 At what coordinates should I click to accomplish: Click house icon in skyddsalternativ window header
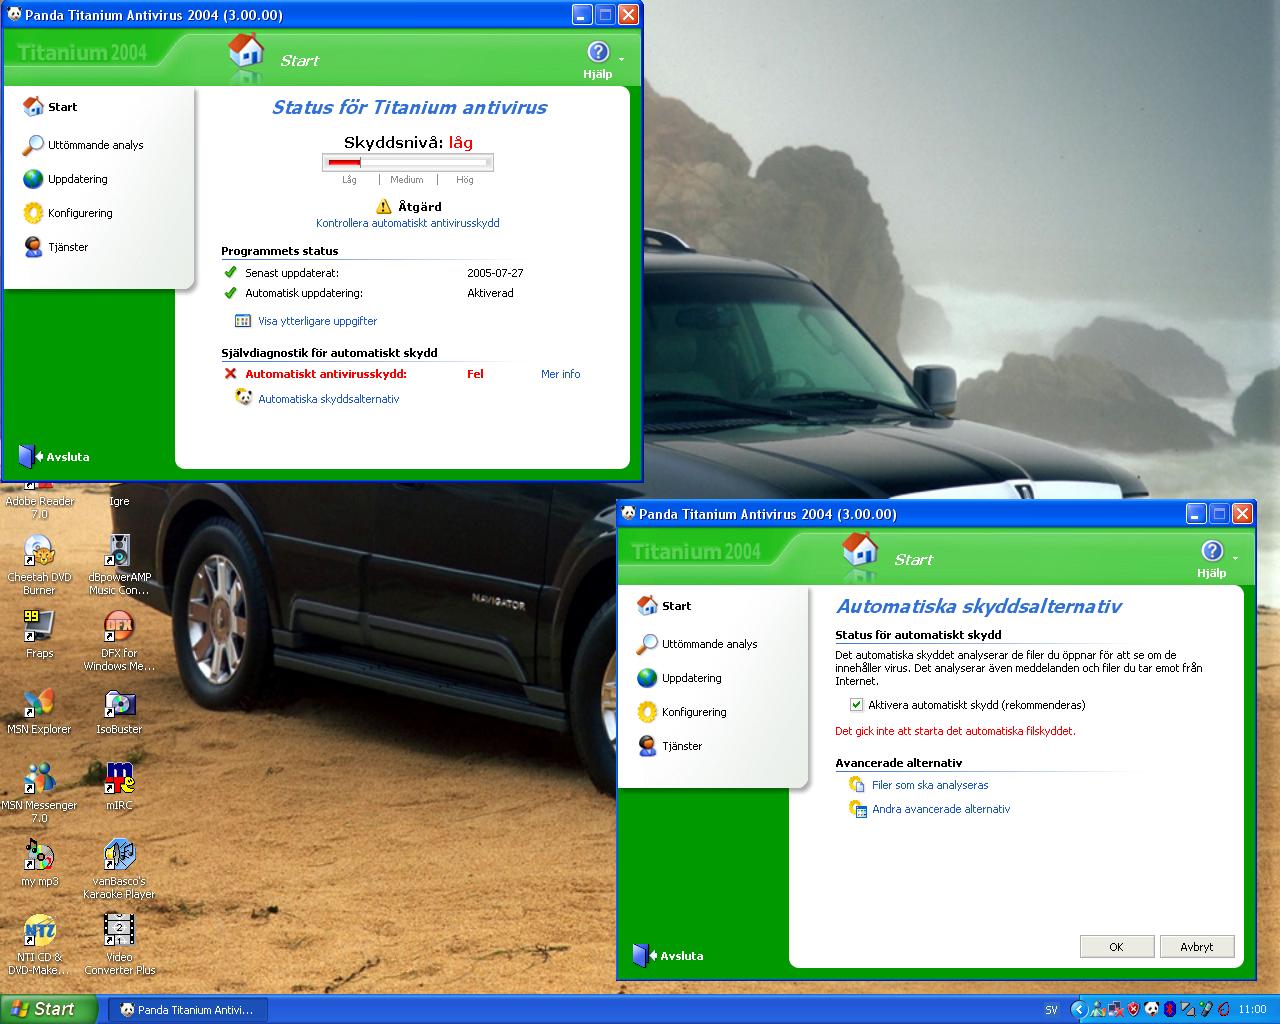[x=860, y=549]
